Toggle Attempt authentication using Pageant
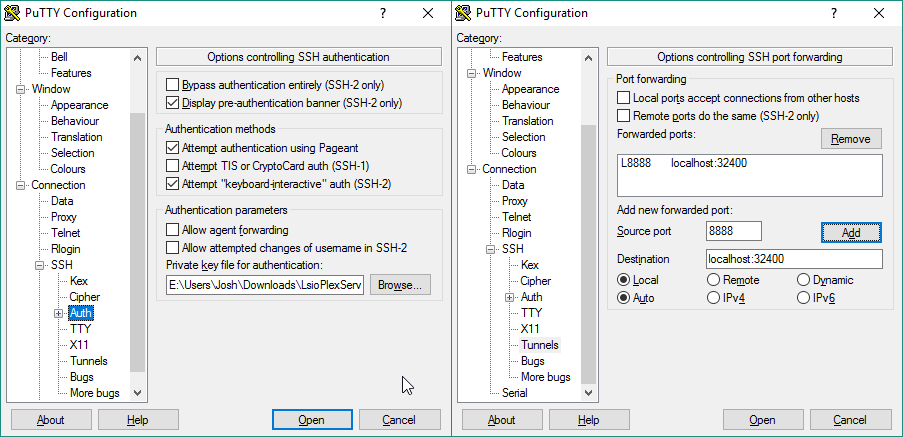903x437 pixels. [x=172, y=148]
